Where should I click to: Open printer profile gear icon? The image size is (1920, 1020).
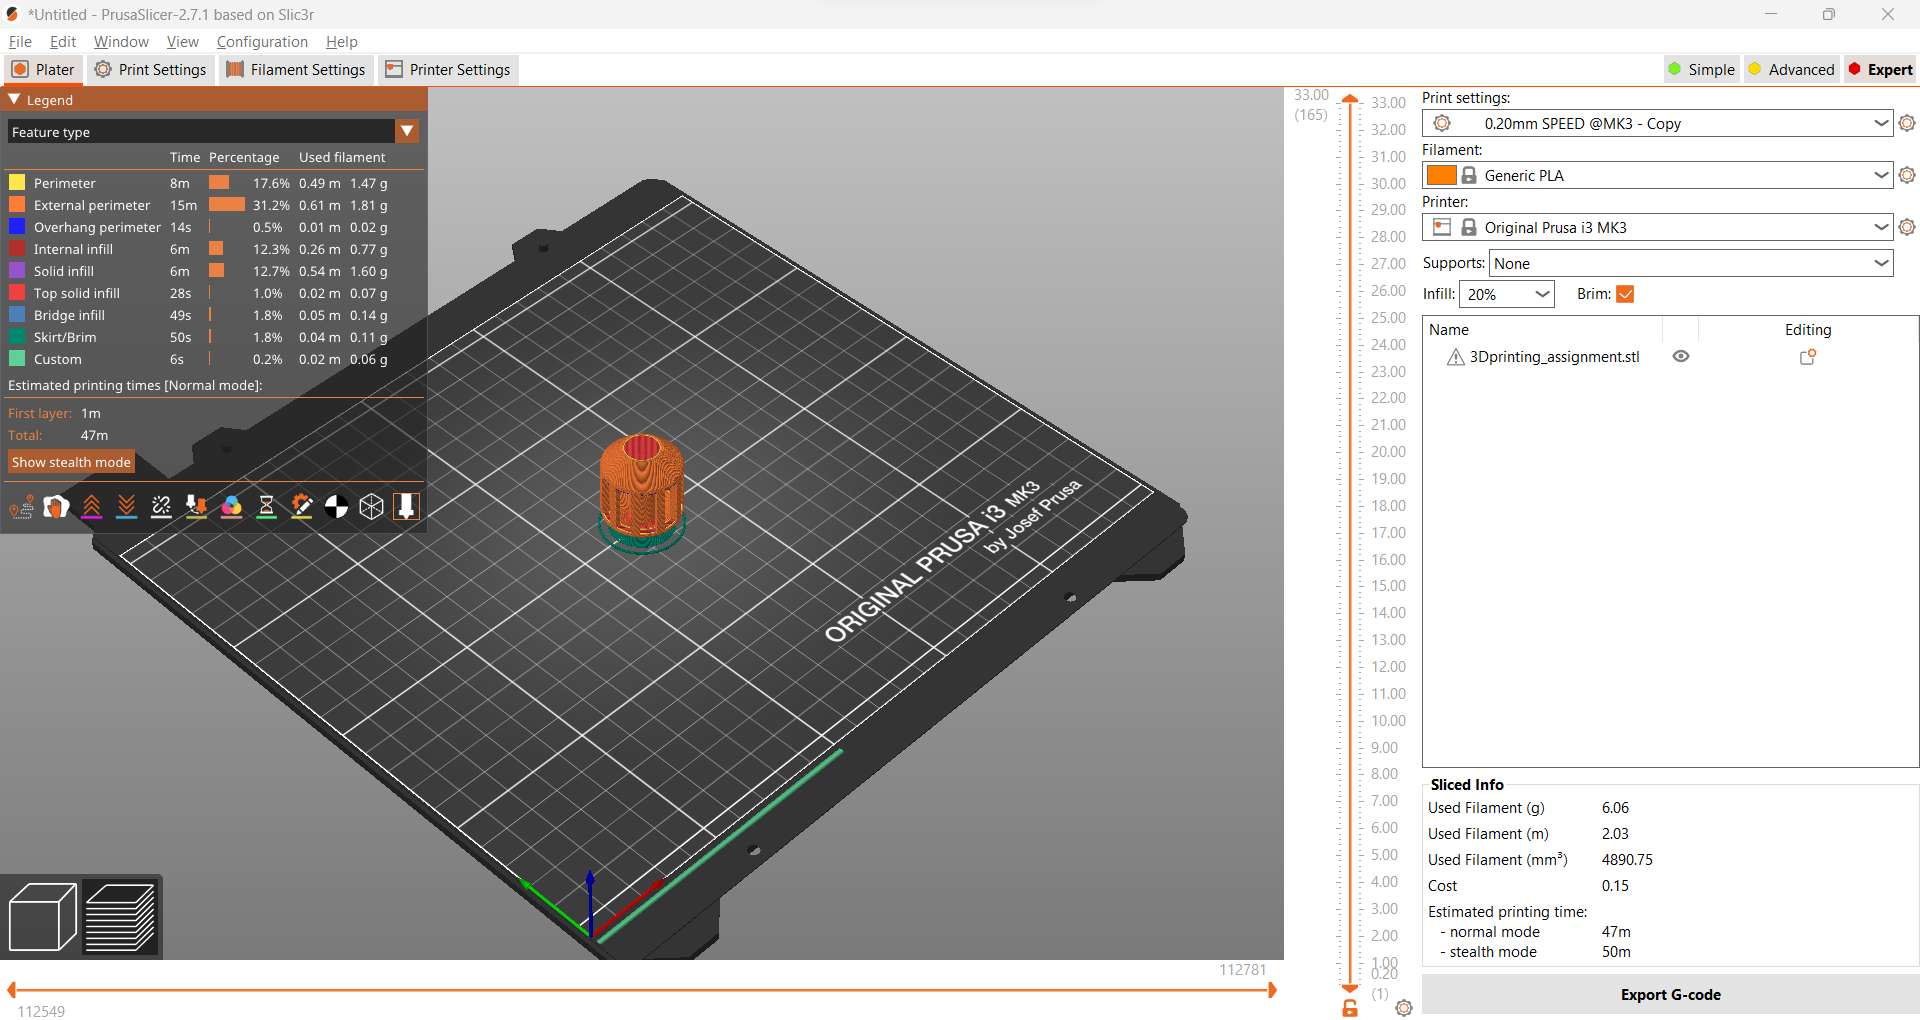coord(1907,227)
